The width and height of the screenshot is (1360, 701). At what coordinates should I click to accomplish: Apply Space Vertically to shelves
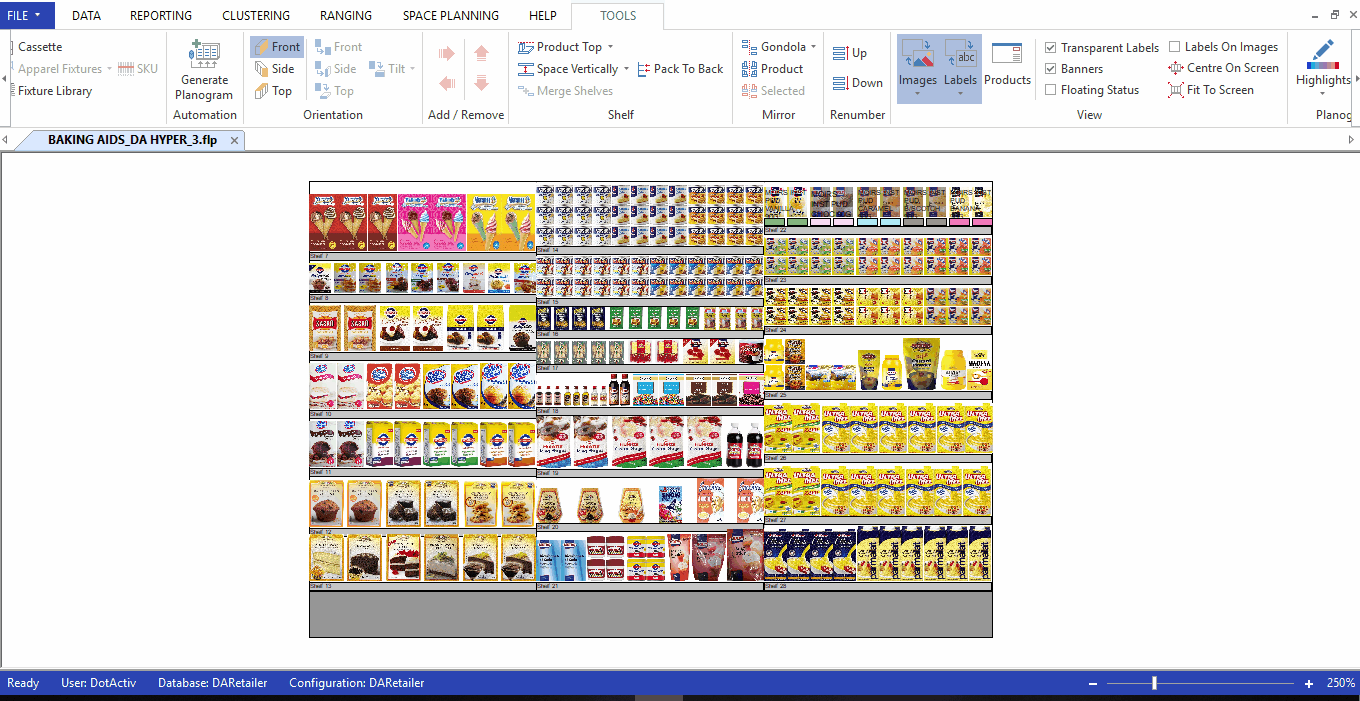pyautogui.click(x=568, y=69)
